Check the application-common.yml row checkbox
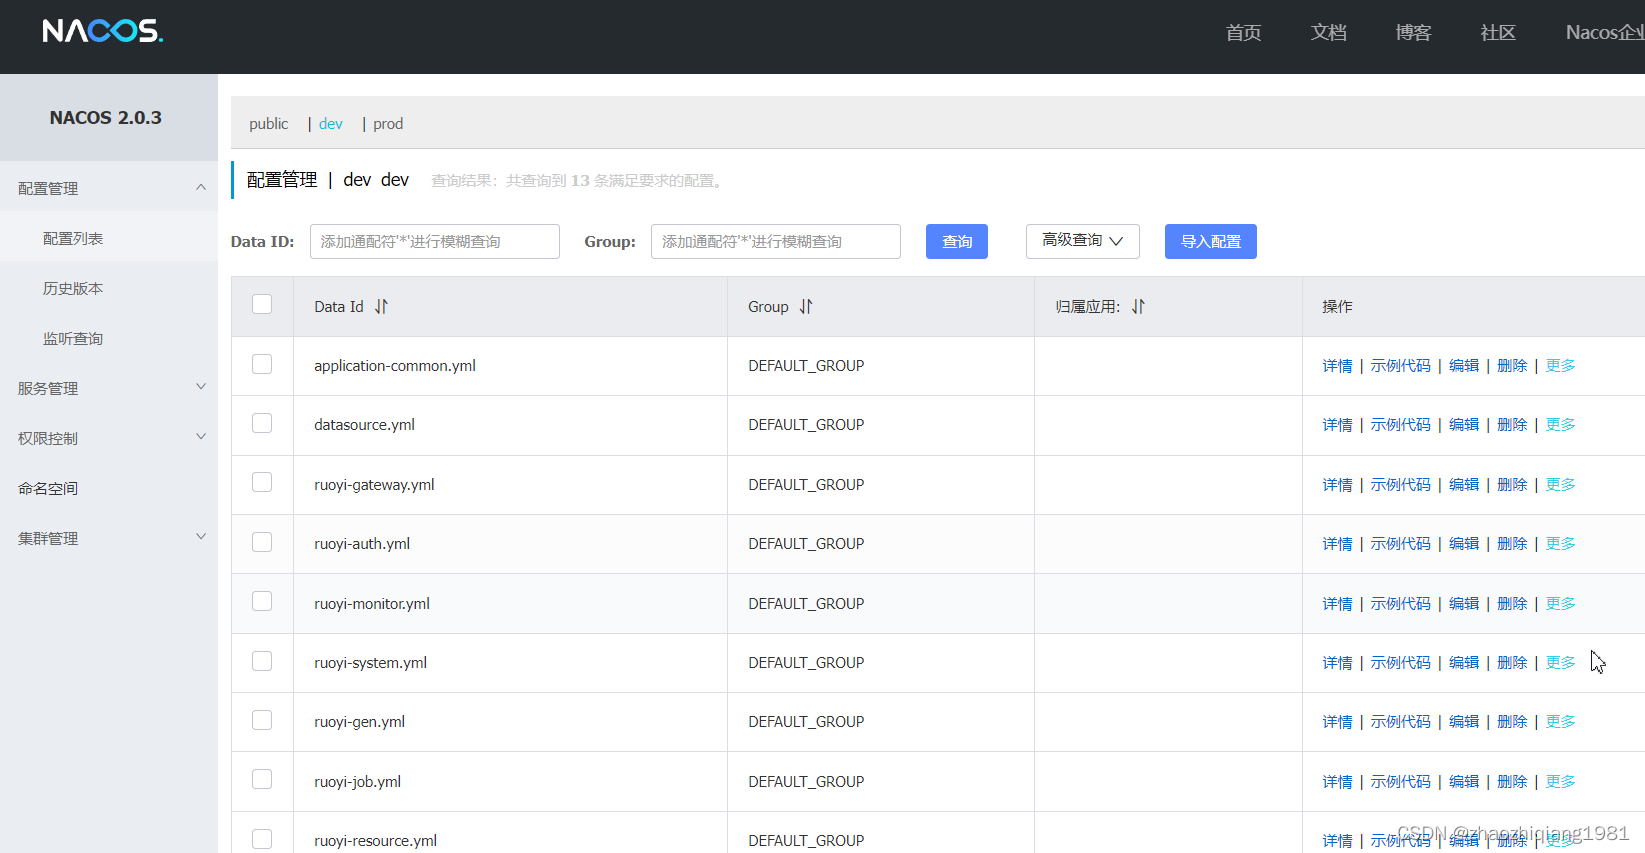 tap(262, 364)
